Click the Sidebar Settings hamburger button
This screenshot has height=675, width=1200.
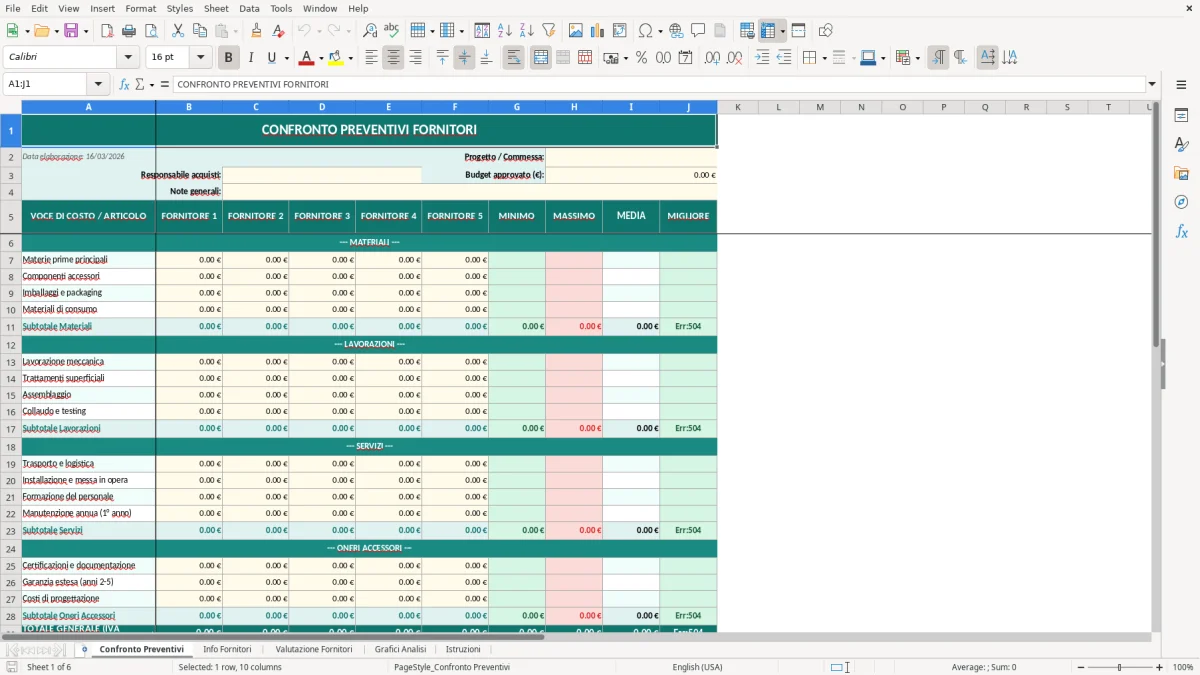tap(1181, 84)
